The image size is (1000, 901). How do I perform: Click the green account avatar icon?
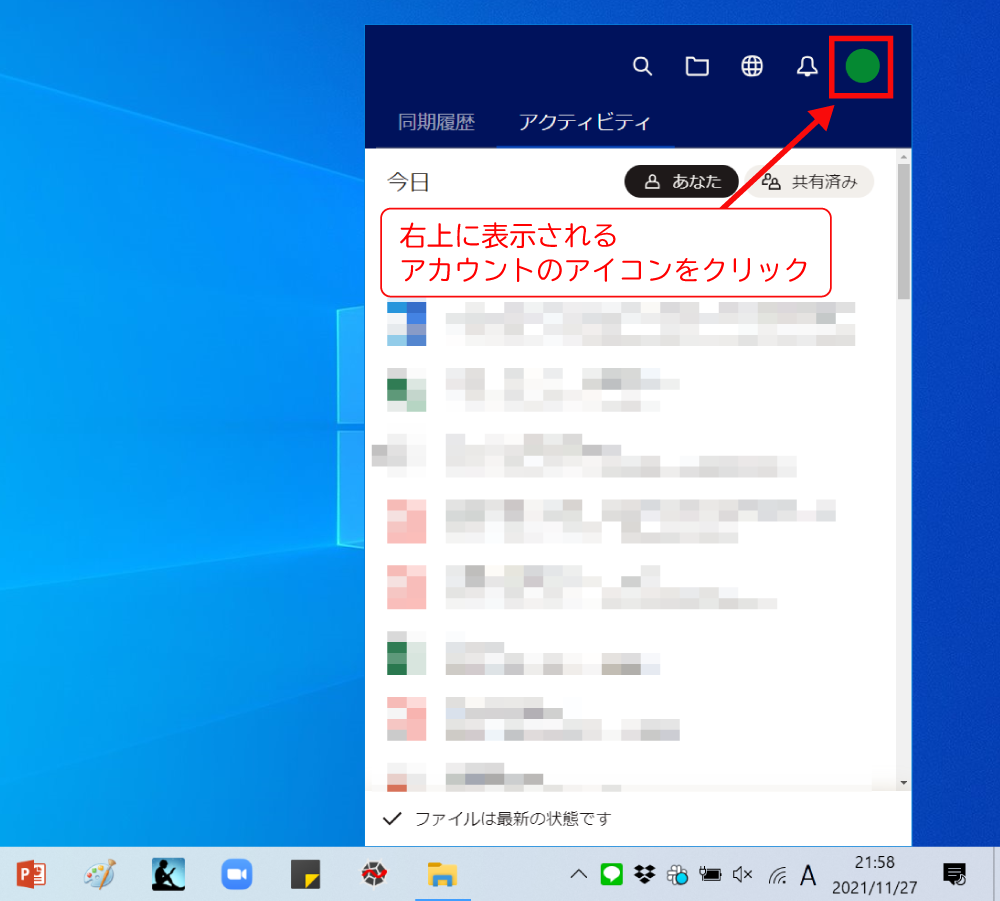862,67
